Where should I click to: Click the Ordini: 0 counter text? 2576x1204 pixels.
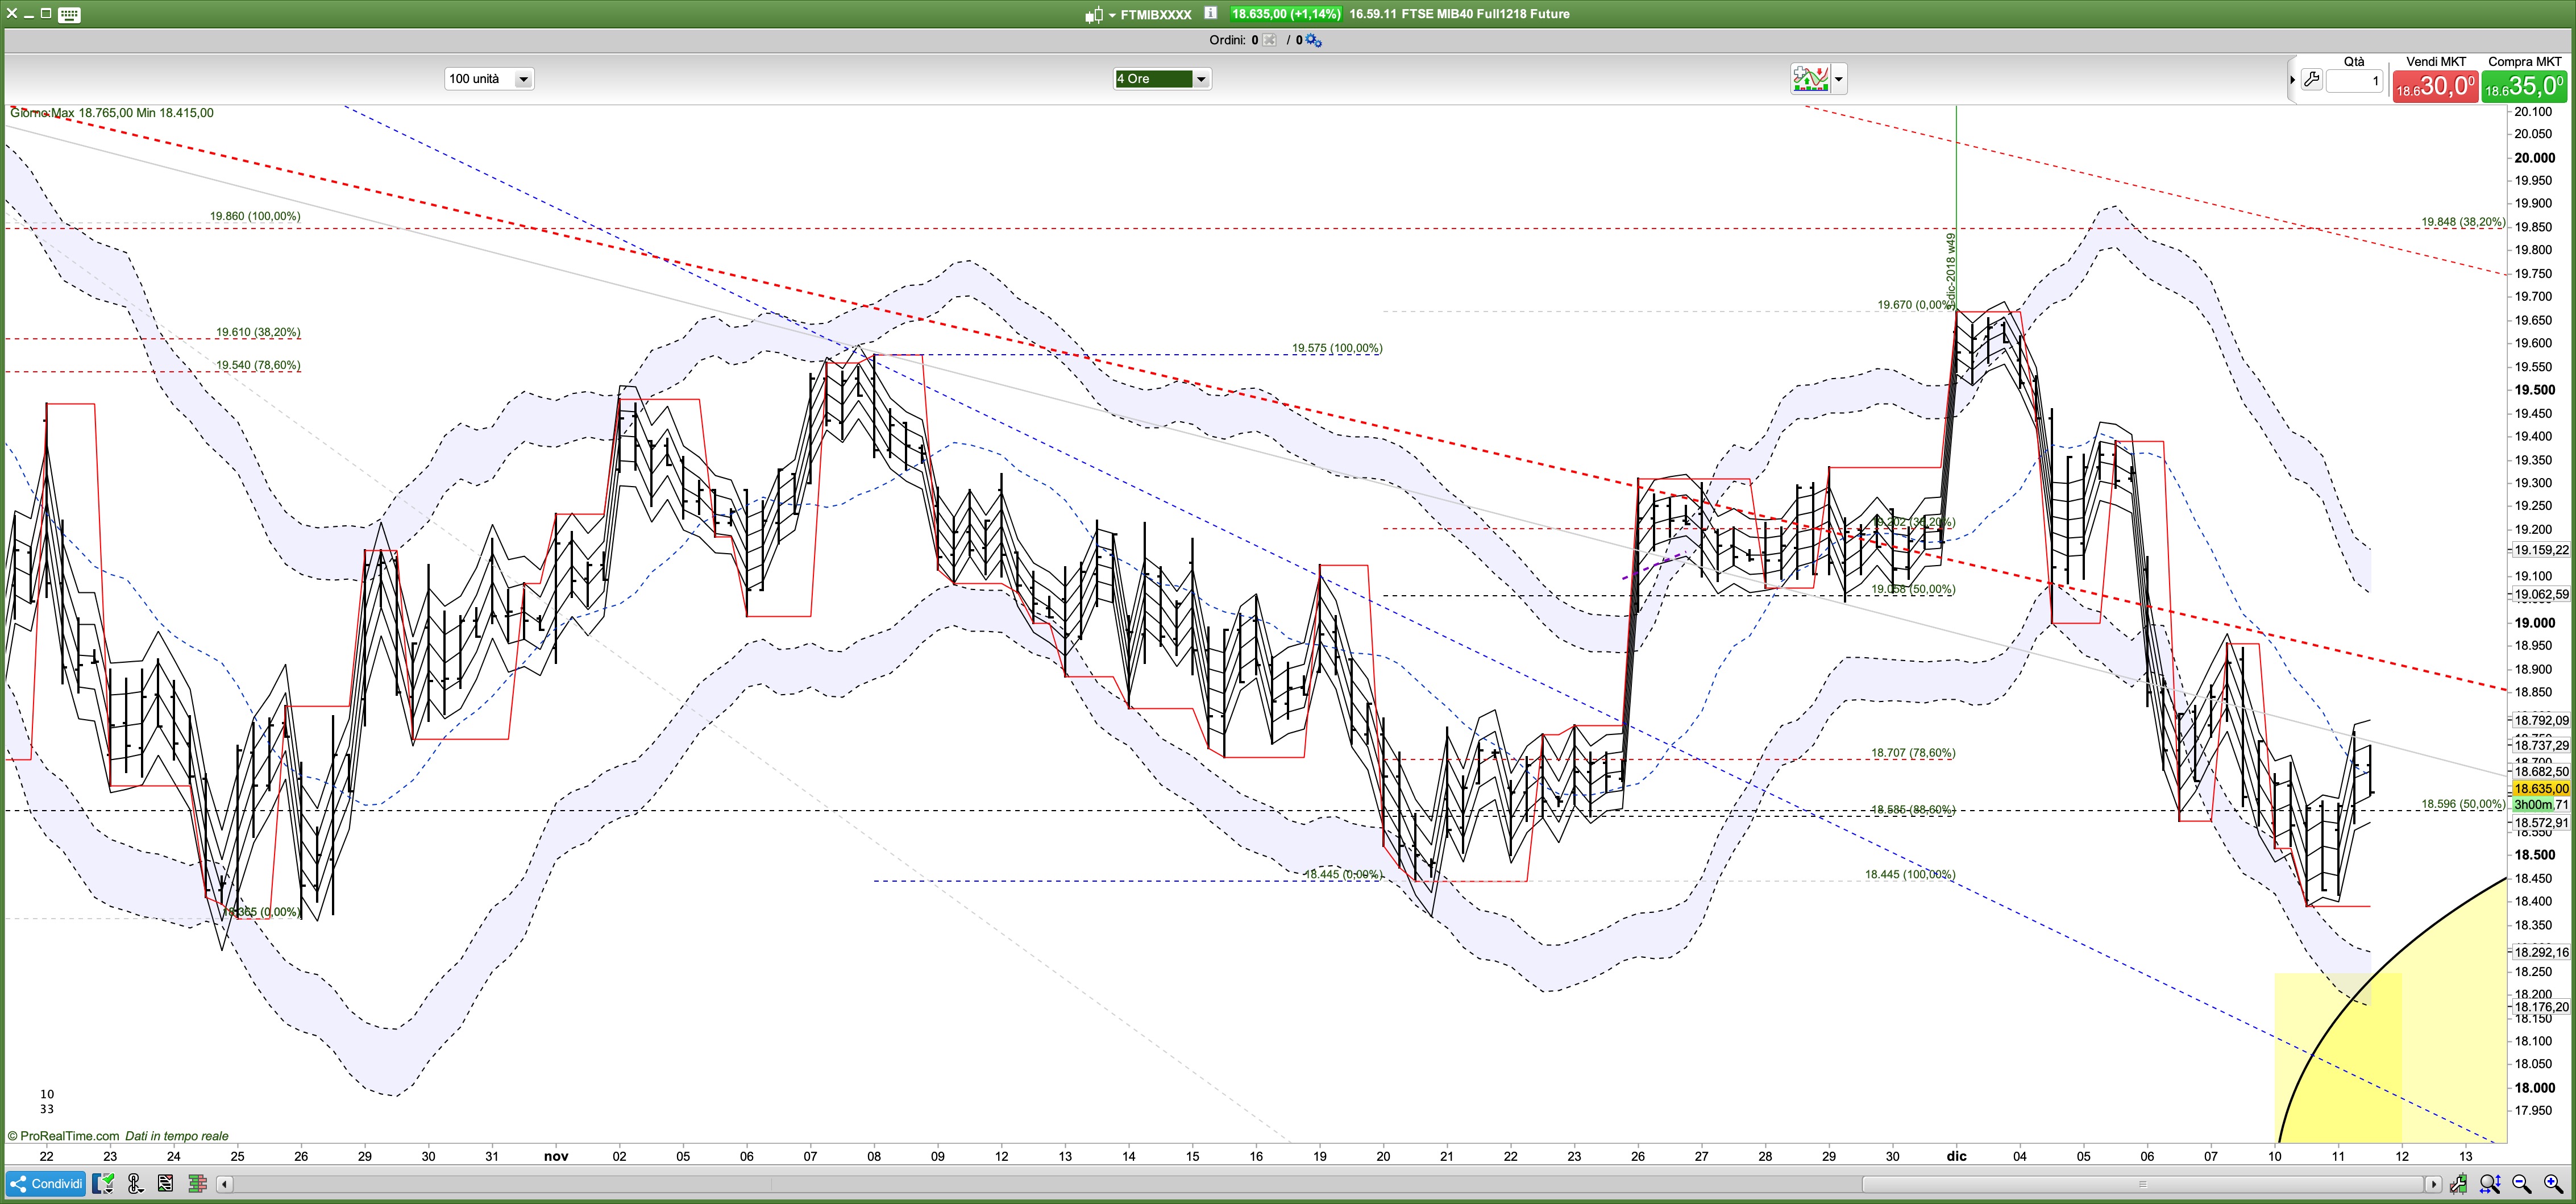pos(1233,40)
